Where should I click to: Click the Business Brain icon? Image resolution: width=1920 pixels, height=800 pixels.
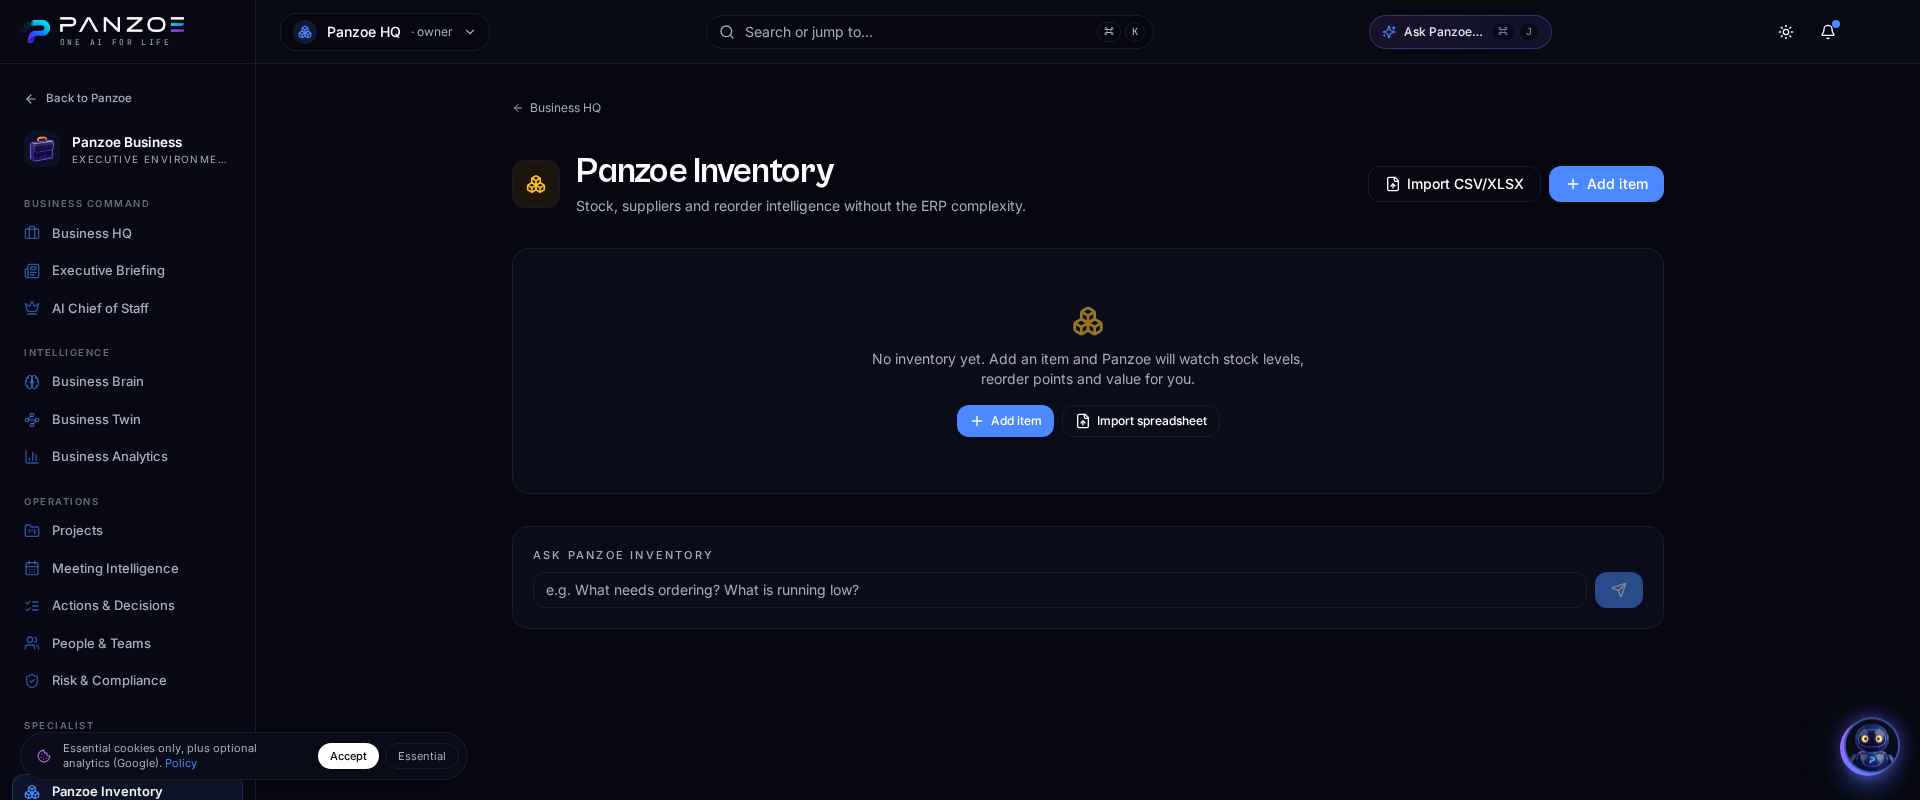point(32,382)
